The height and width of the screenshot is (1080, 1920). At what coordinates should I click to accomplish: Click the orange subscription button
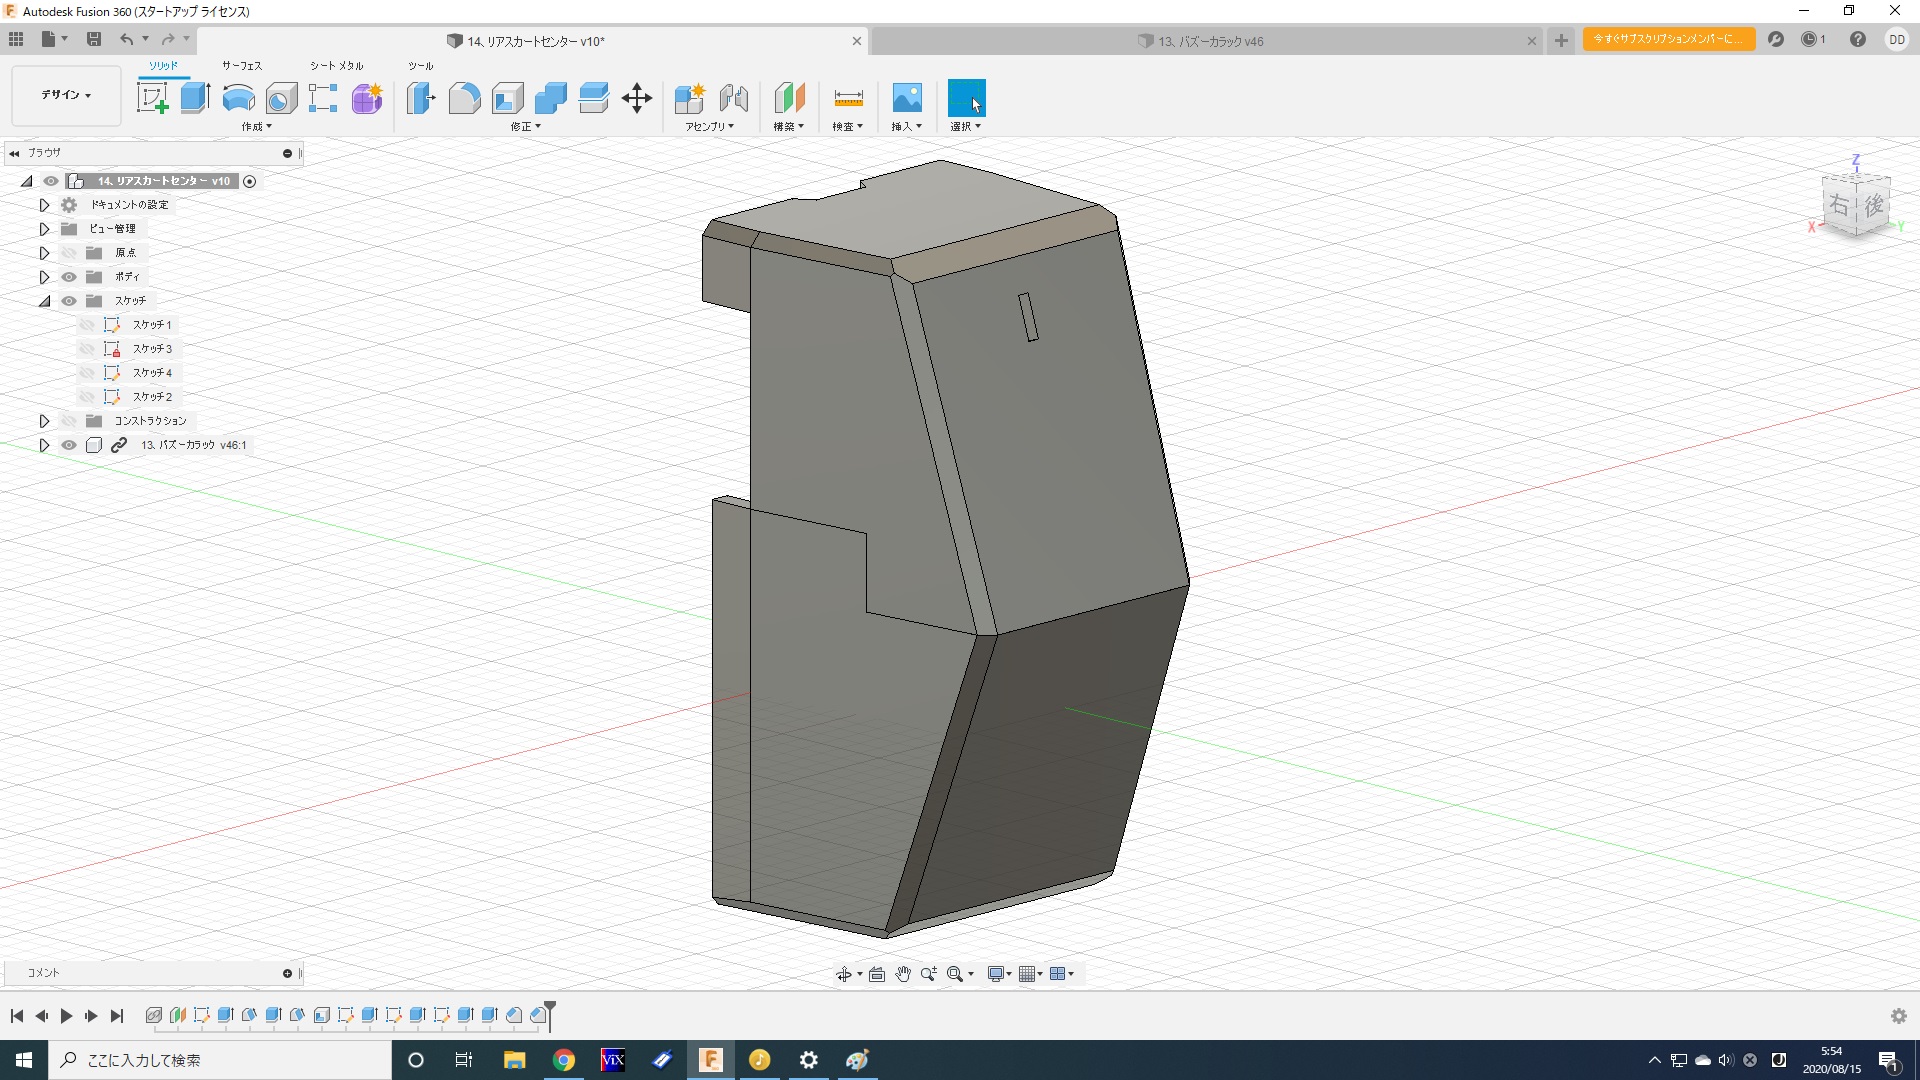coord(1668,39)
